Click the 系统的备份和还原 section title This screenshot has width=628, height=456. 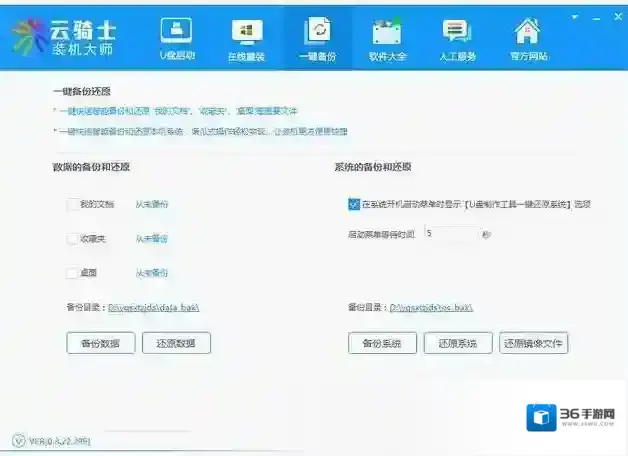point(373,167)
